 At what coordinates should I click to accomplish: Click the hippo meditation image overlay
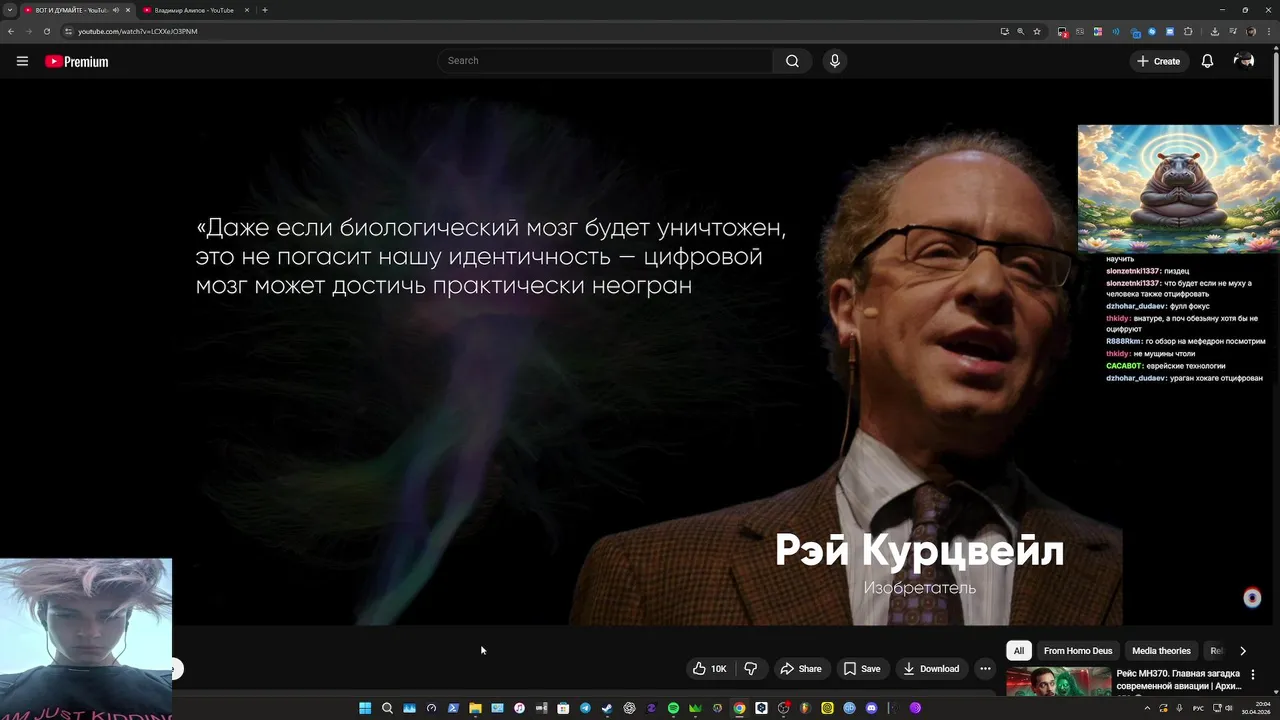click(x=1178, y=189)
